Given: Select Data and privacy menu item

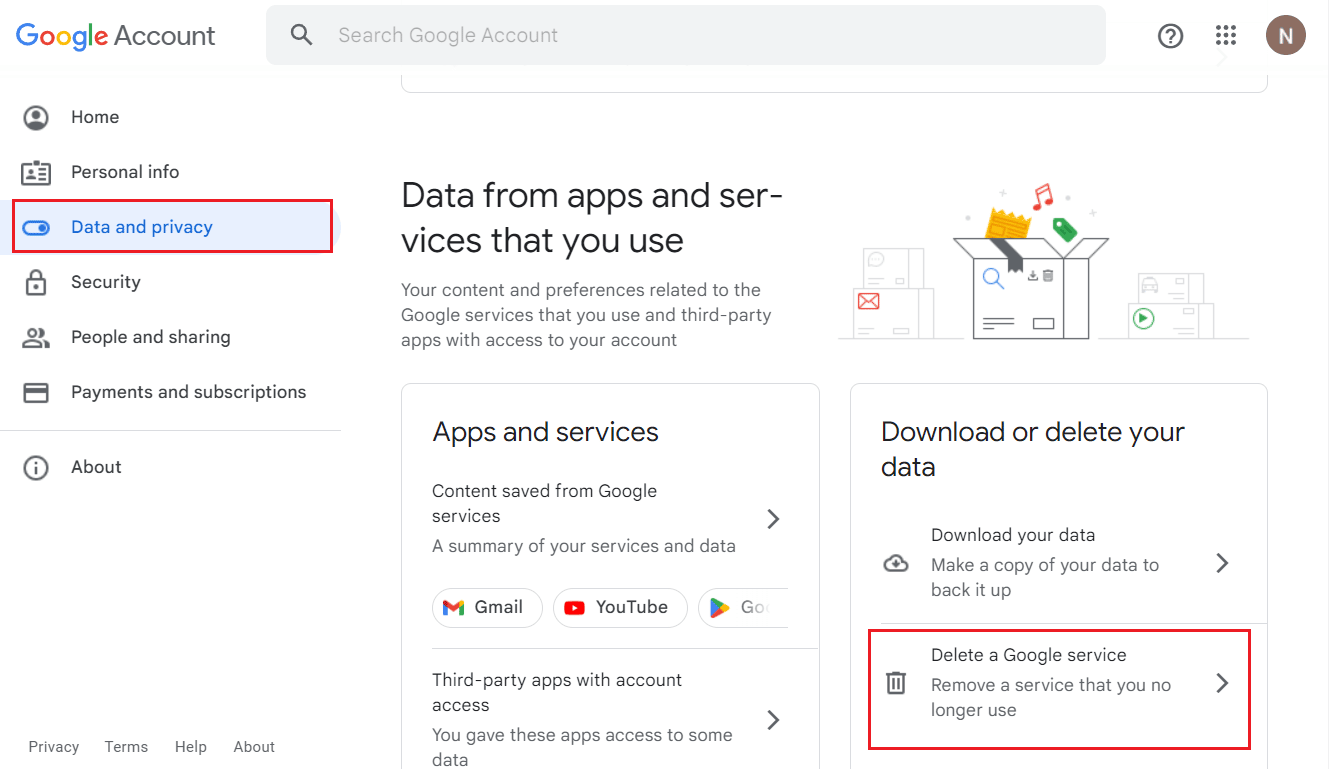Looking at the screenshot, I should coord(172,227).
